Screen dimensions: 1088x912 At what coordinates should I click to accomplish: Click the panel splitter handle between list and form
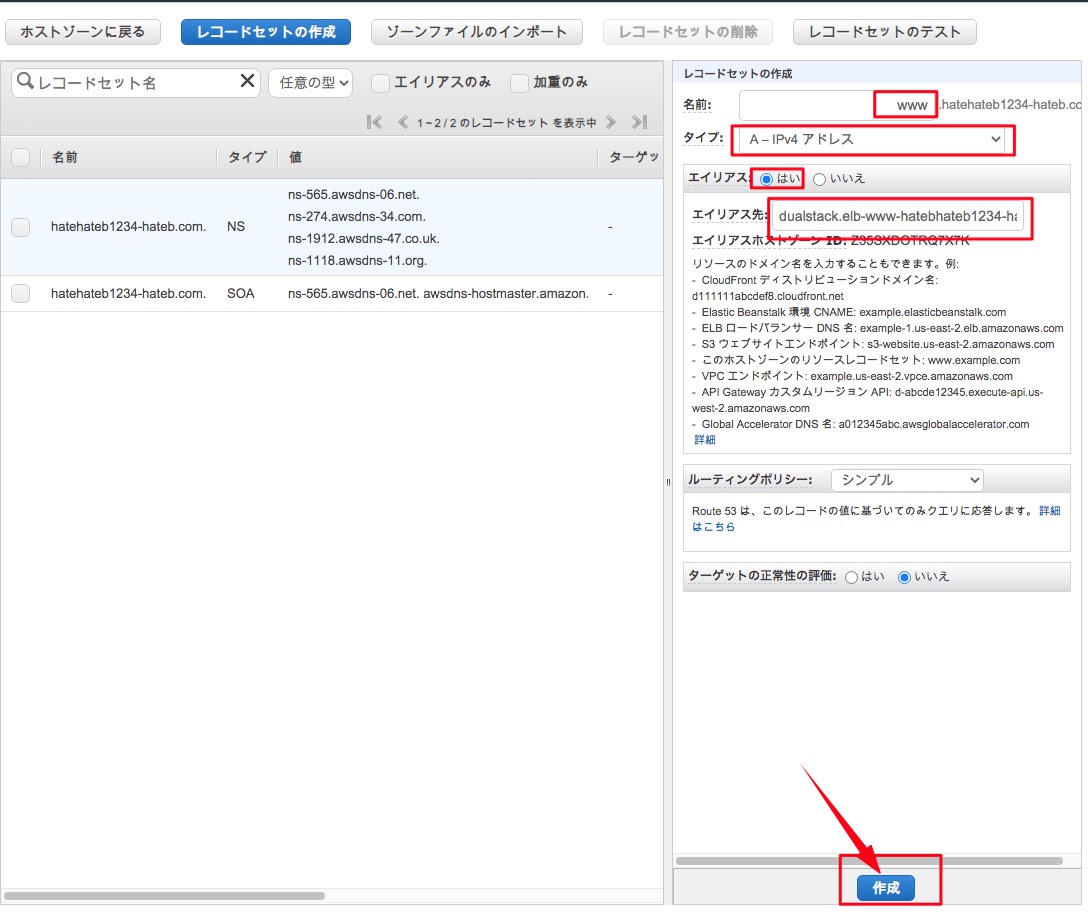point(668,482)
